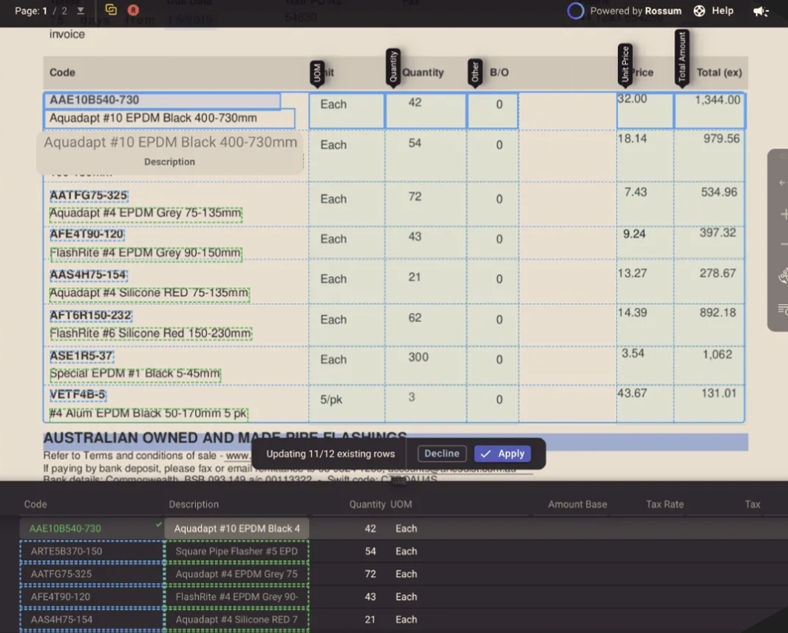Click code AFE4T90-120 in the invoice
Viewport: 788px width, 633px height.
click(86, 234)
